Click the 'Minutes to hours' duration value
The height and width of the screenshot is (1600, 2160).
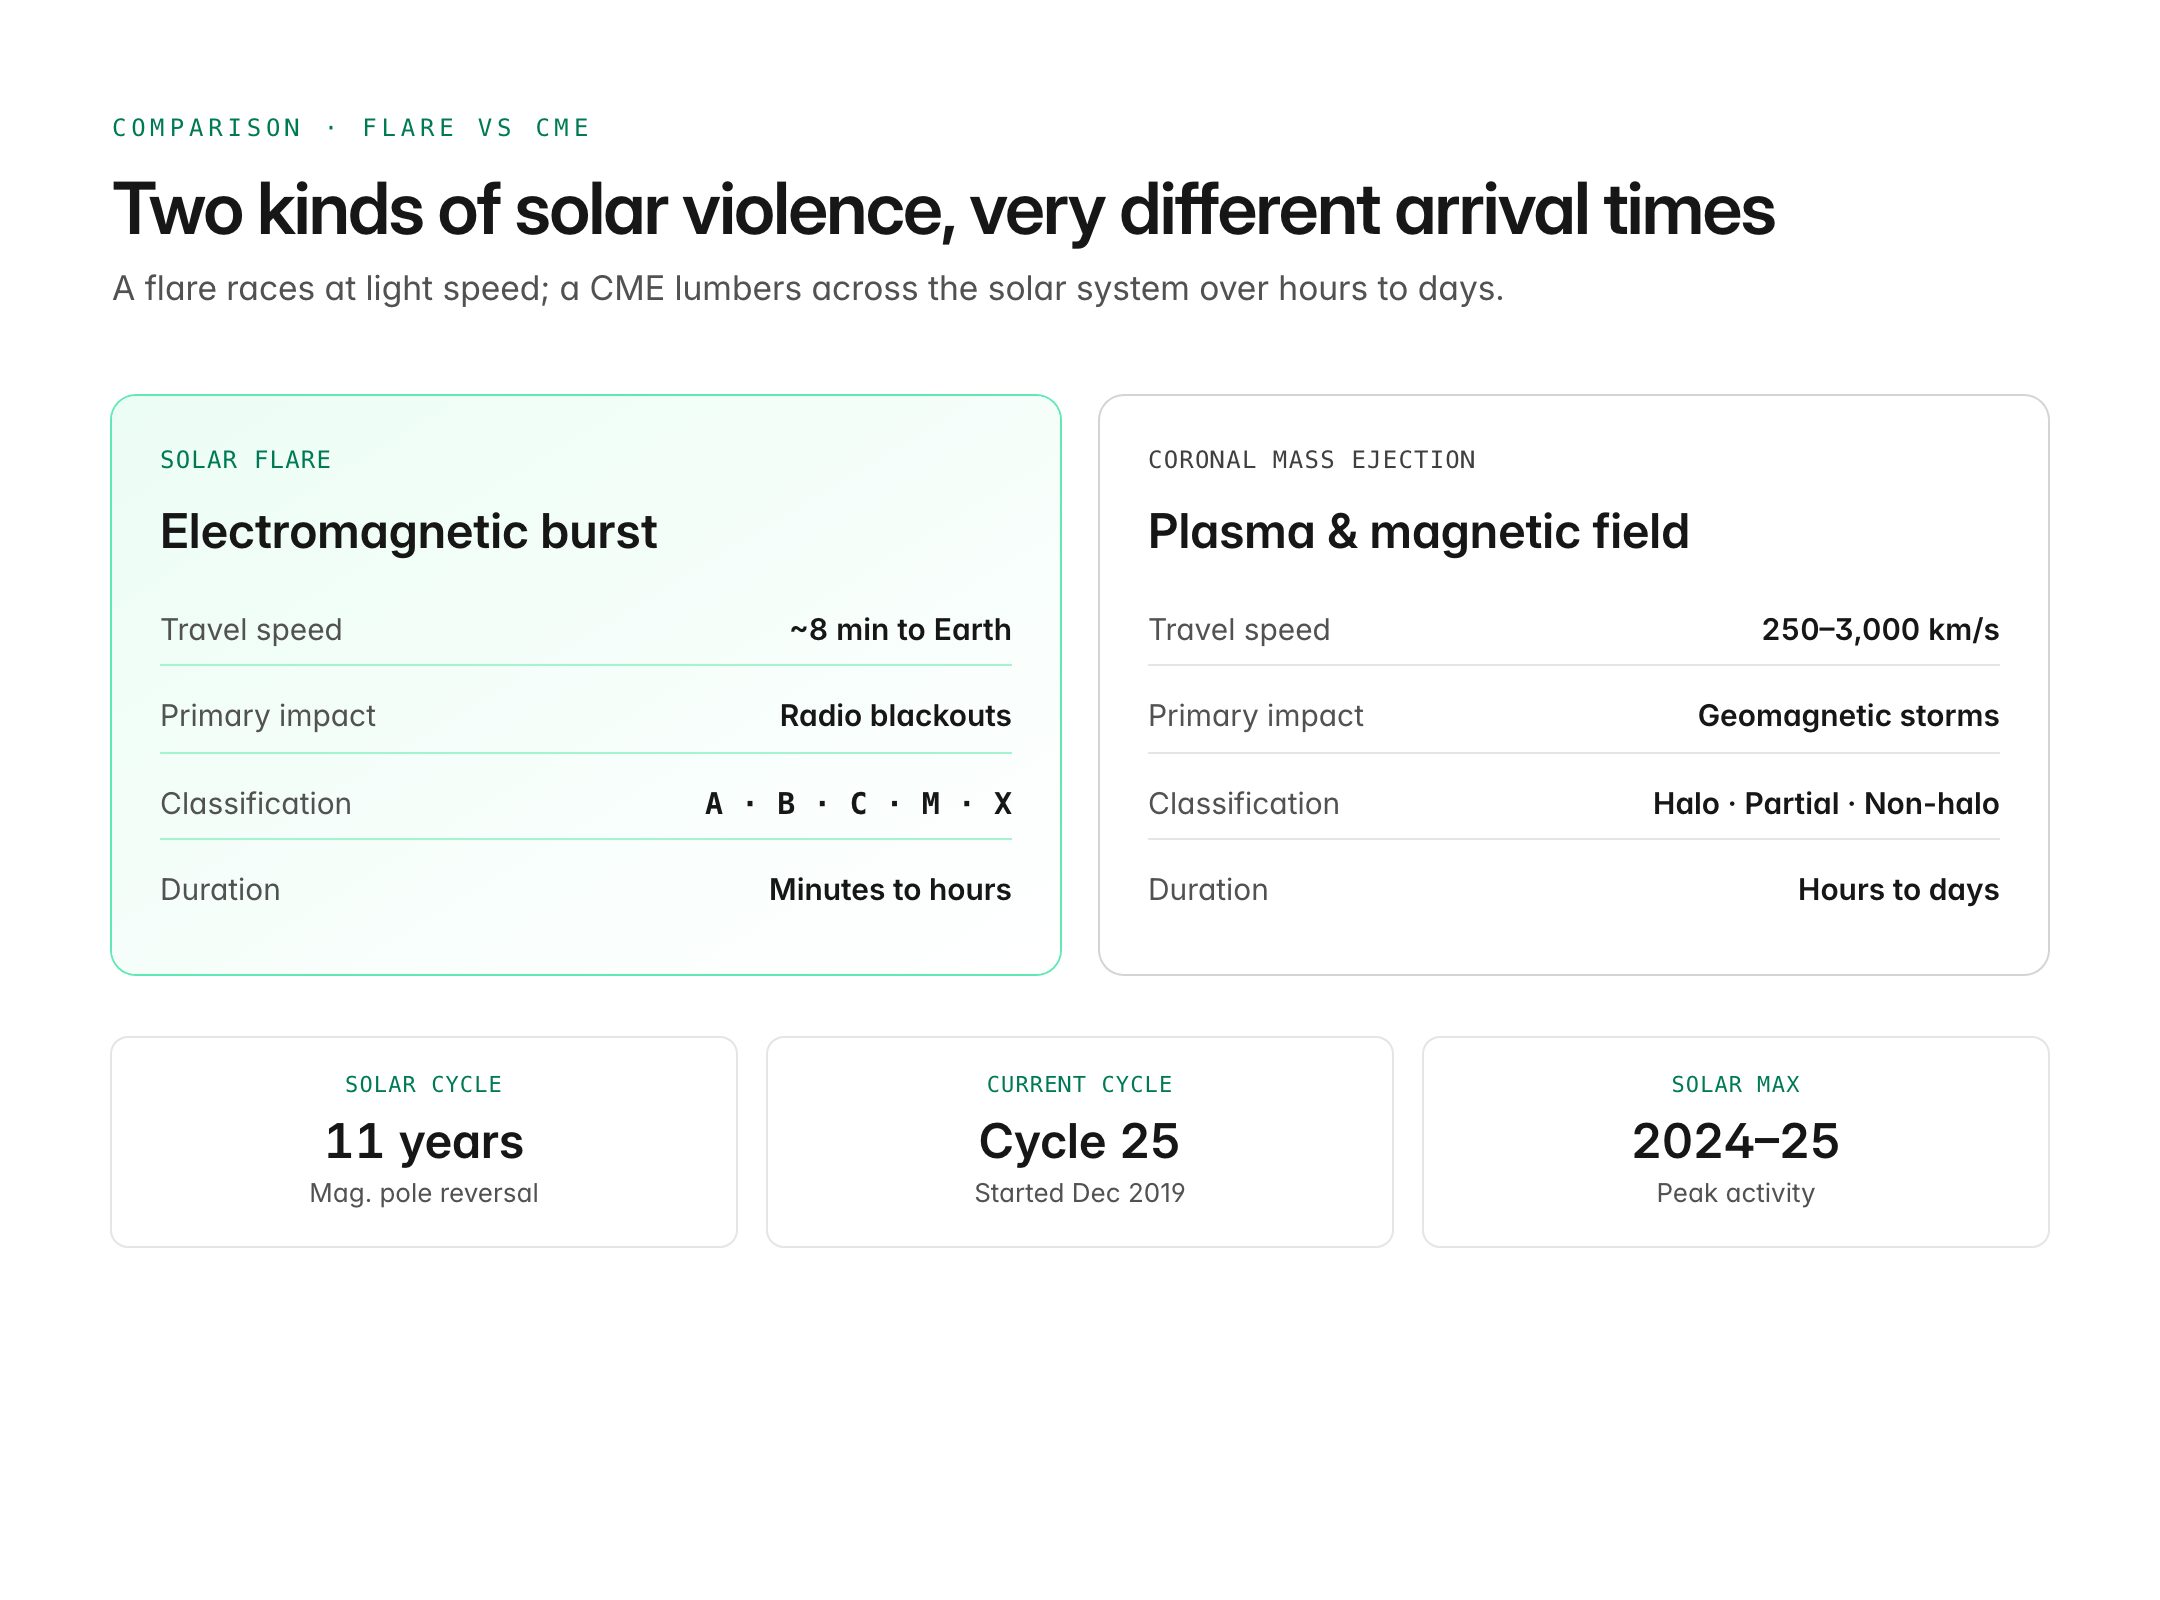(x=890, y=890)
